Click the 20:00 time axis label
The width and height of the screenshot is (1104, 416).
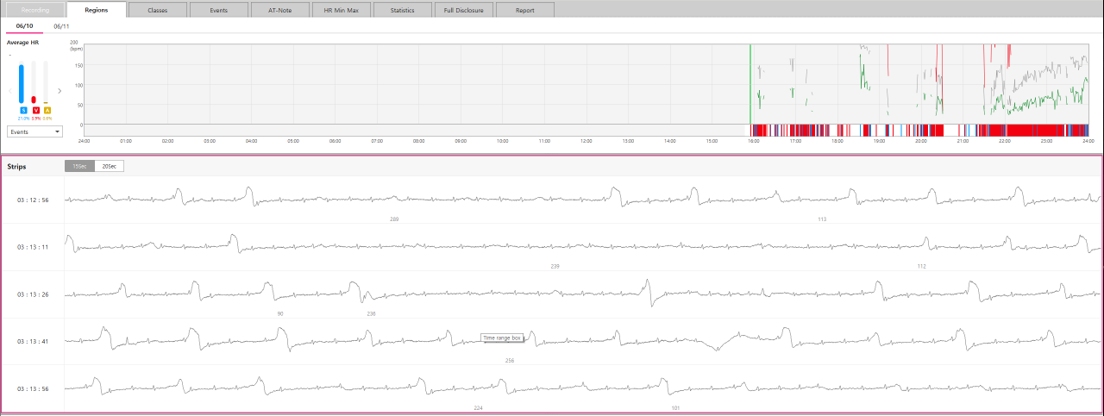pos(921,141)
